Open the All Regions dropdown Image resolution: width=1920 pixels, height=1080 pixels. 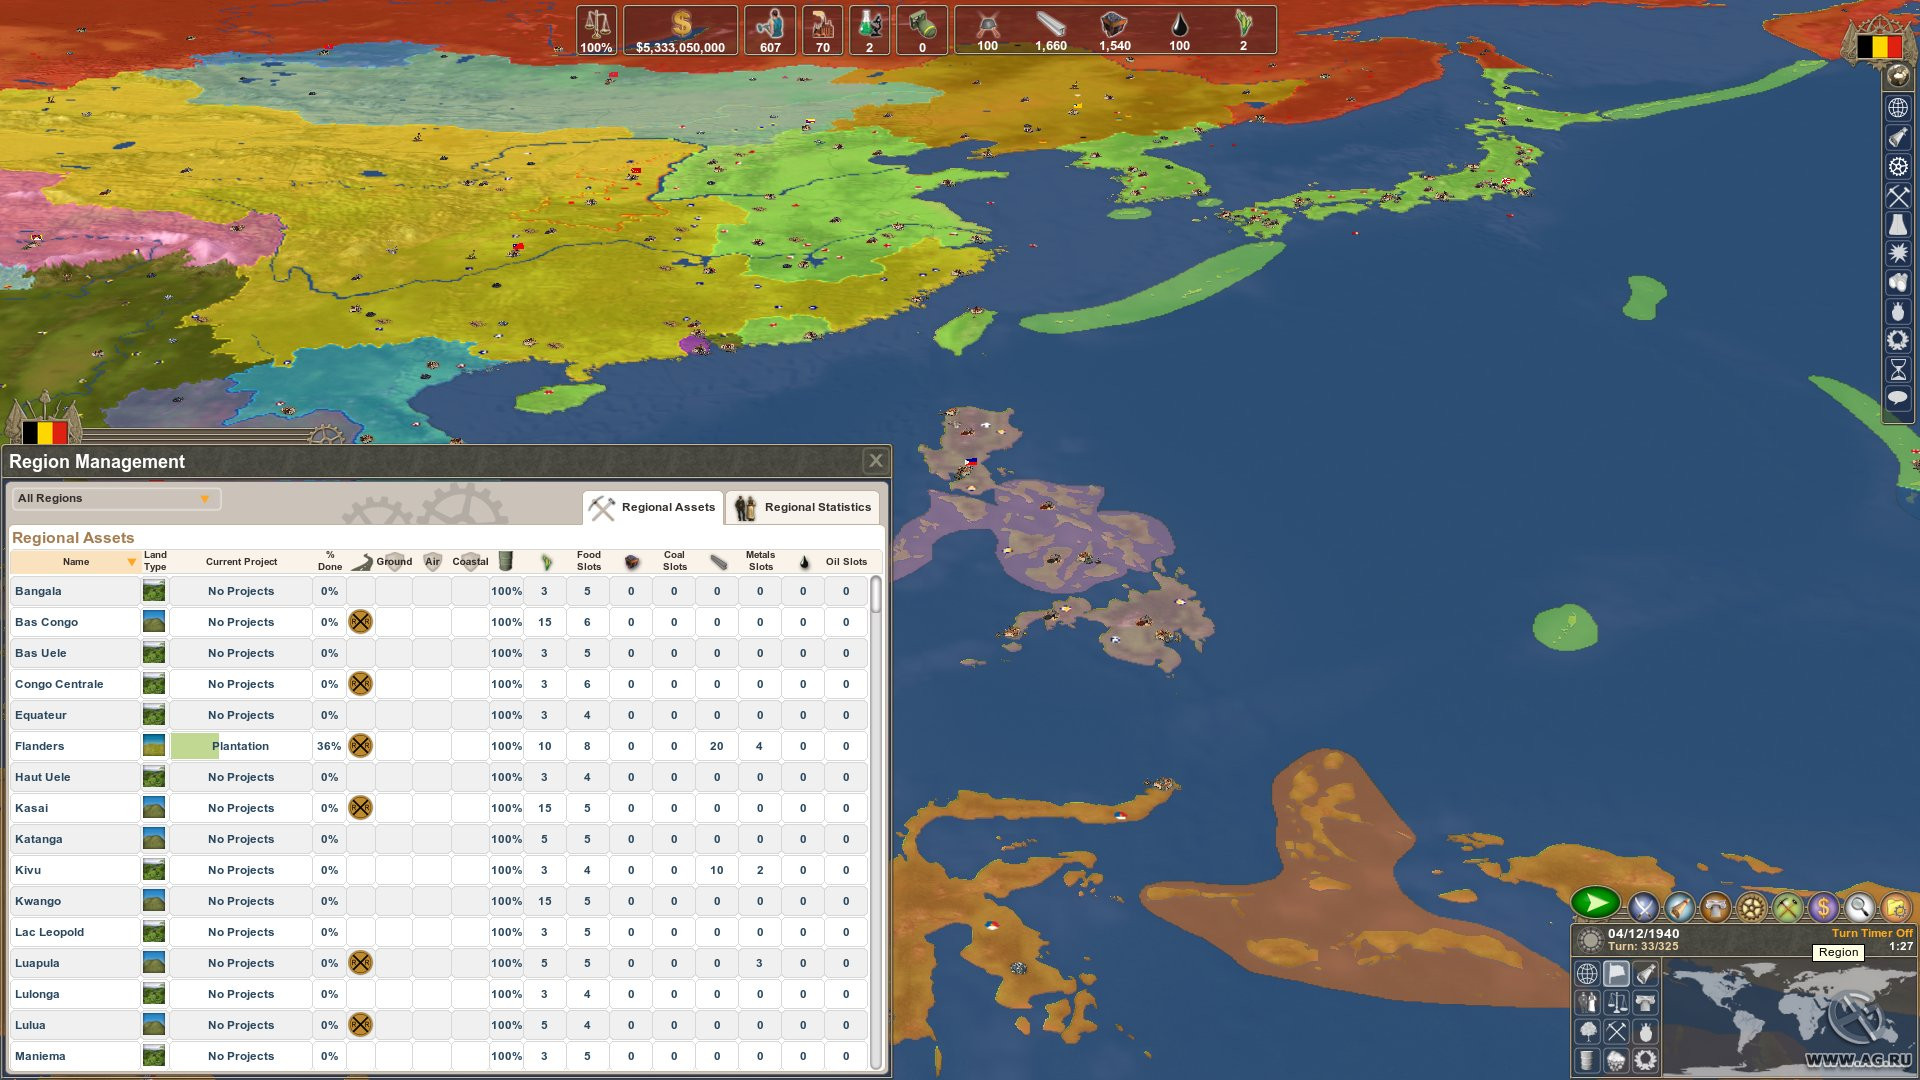tap(115, 498)
